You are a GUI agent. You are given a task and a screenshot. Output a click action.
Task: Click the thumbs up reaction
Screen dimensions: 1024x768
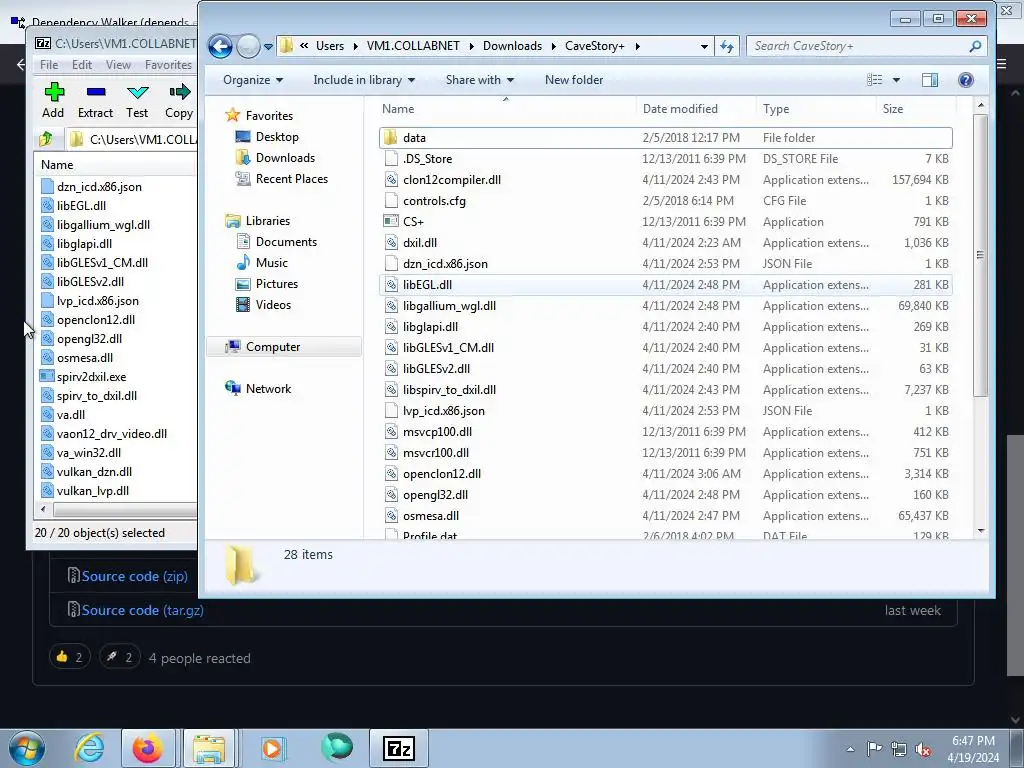coord(69,657)
